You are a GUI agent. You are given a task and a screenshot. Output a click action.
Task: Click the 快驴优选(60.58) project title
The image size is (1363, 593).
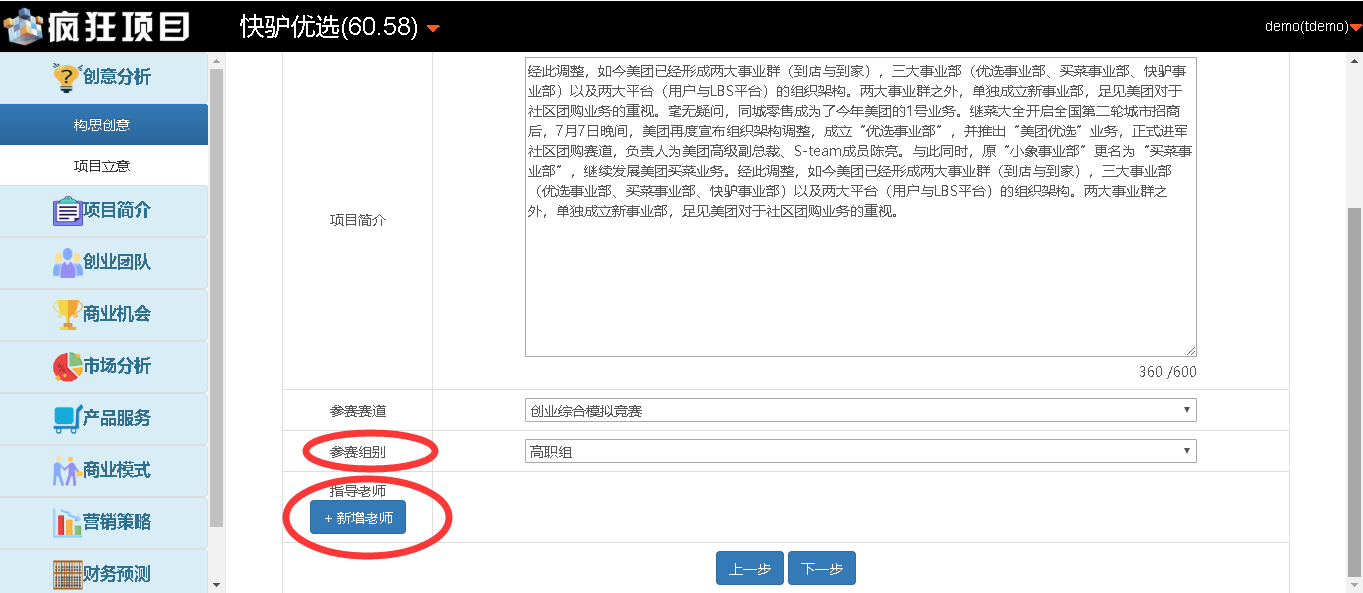pyautogui.click(x=329, y=27)
